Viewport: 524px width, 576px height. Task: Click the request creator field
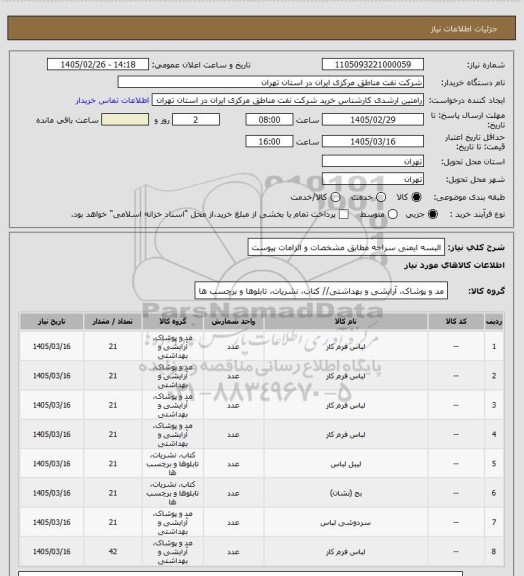[x=288, y=100]
